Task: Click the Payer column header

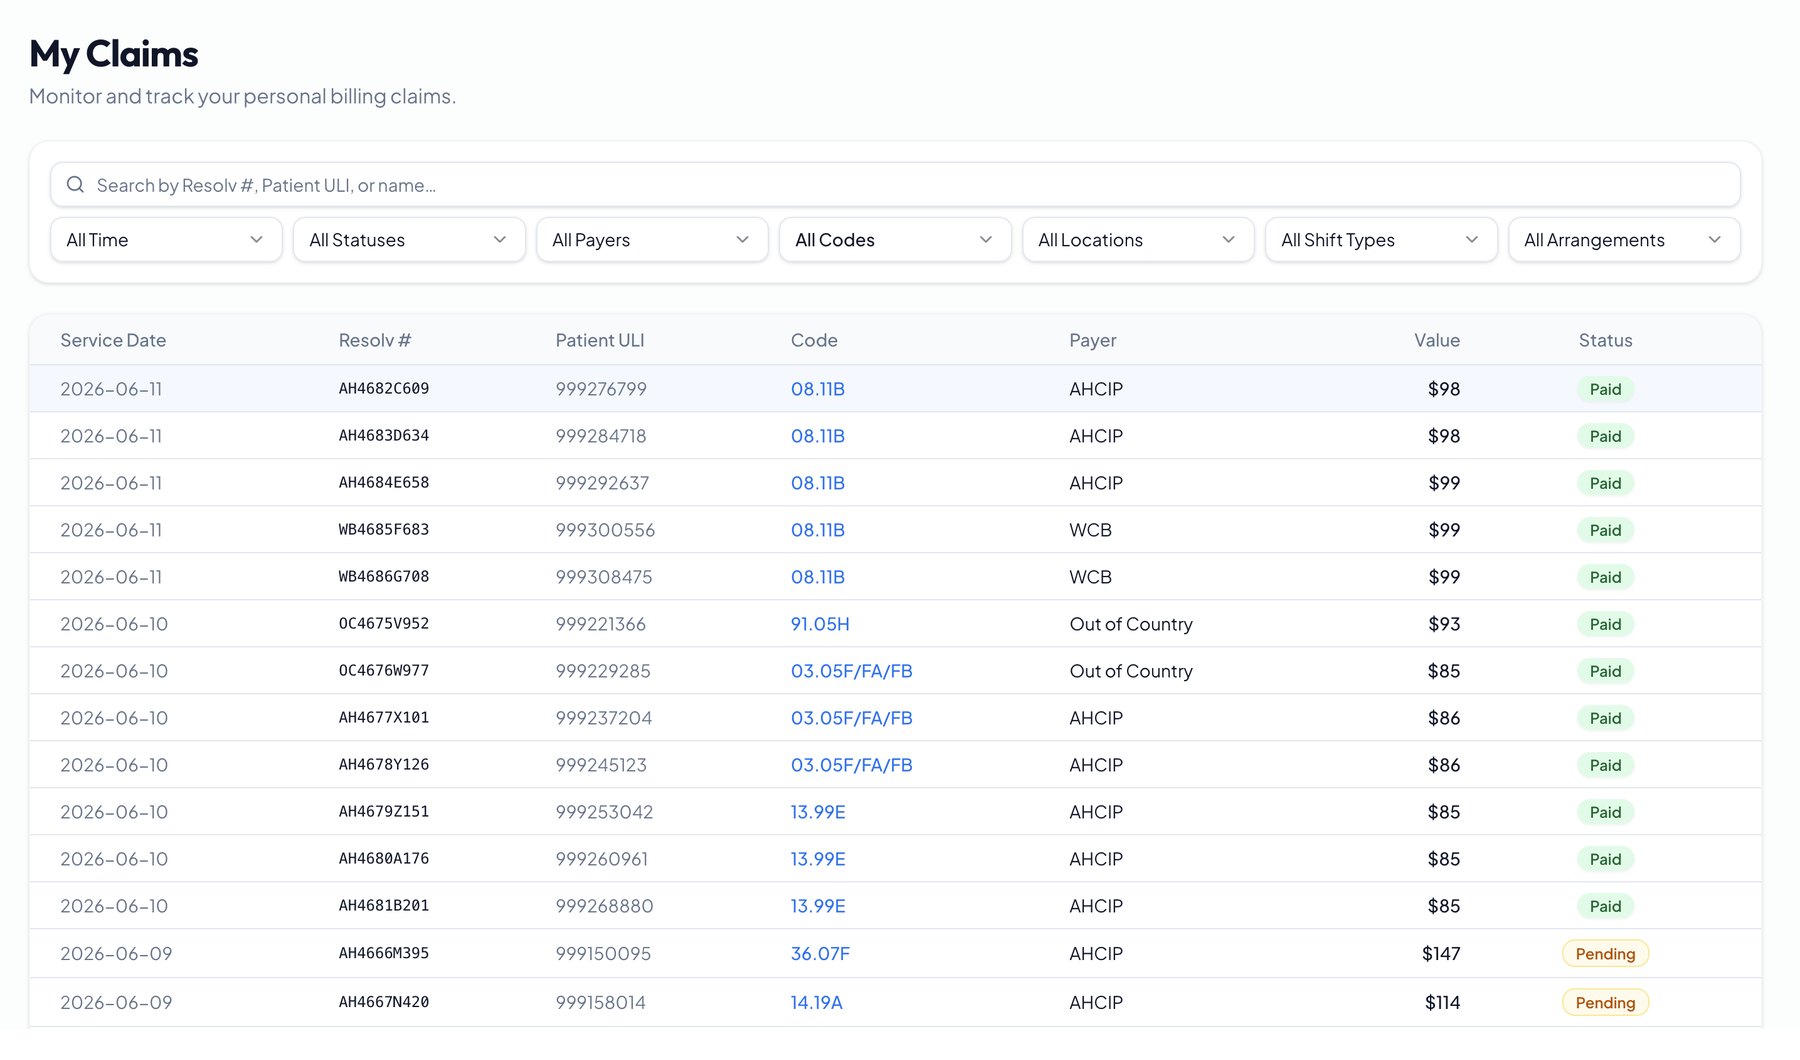Action: pyautogui.click(x=1093, y=340)
